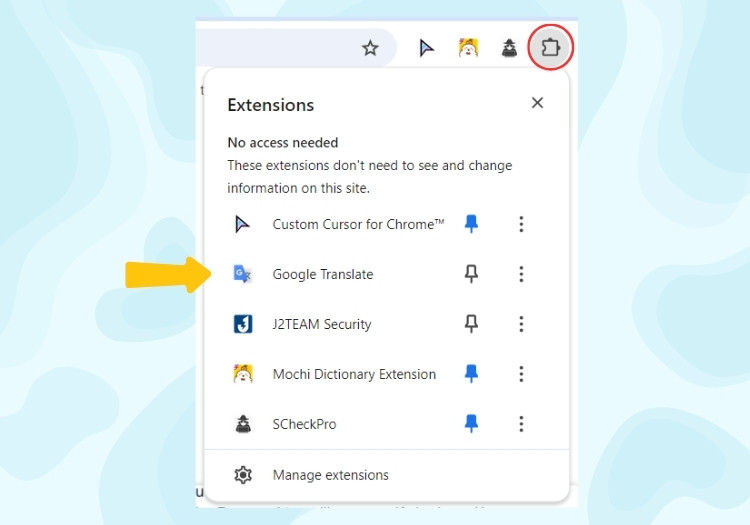Unpin Mochi Dictionary Extension from toolbar
The image size is (750, 525).
click(471, 374)
